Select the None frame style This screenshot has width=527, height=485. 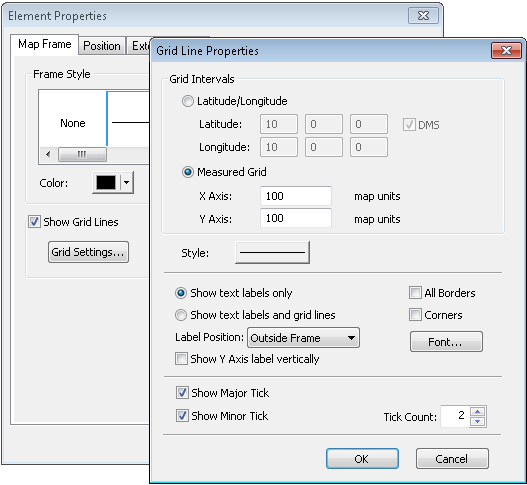click(x=73, y=123)
